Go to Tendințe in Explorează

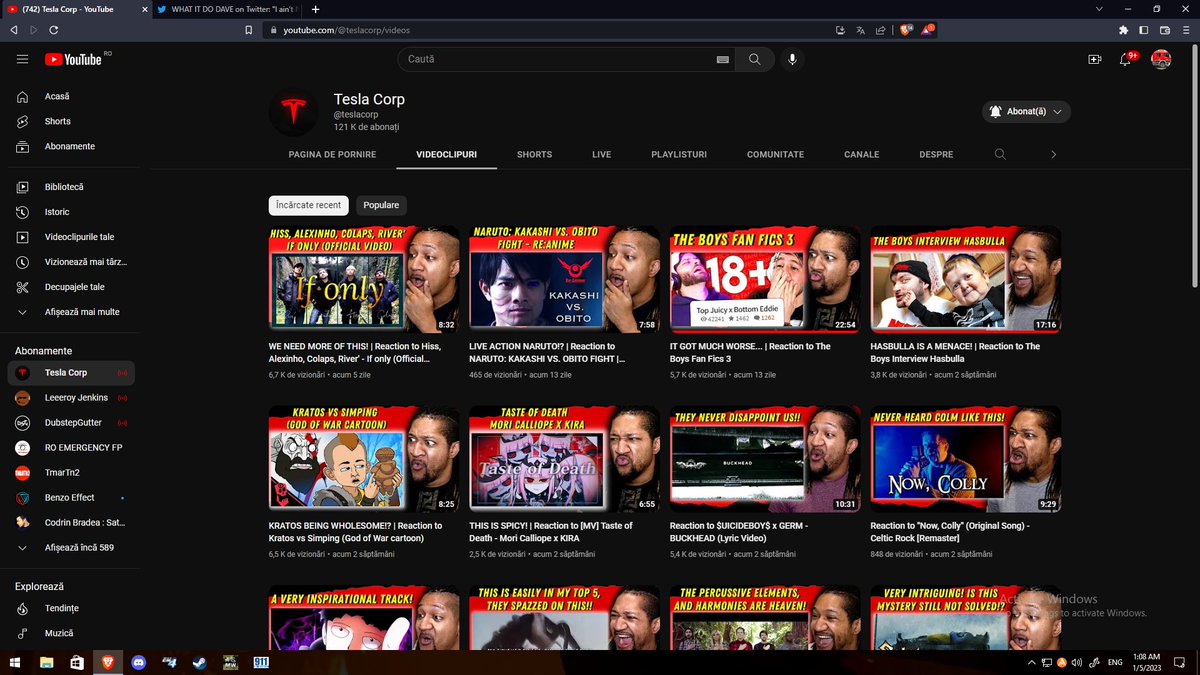point(71,608)
